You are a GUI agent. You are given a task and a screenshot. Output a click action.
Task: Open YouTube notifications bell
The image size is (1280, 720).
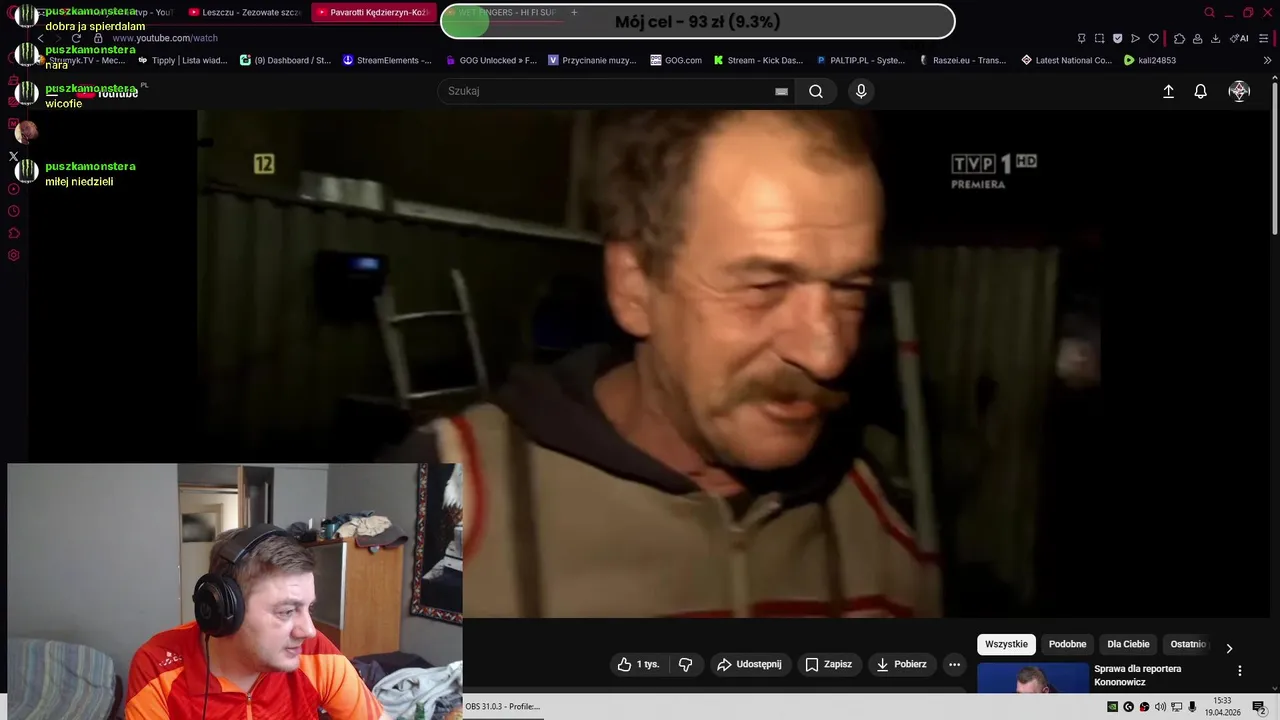[x=1201, y=91]
